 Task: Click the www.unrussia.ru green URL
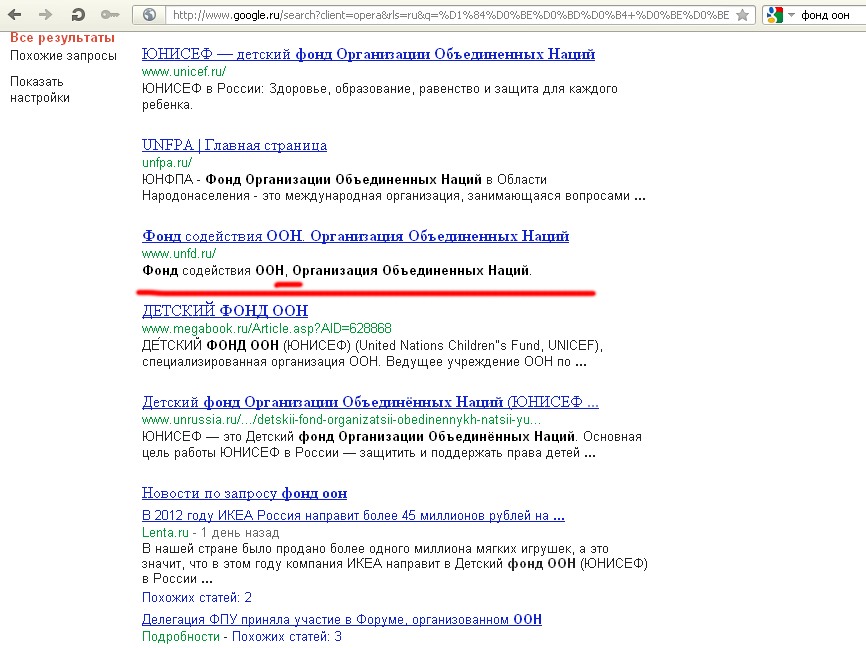click(x=341, y=420)
